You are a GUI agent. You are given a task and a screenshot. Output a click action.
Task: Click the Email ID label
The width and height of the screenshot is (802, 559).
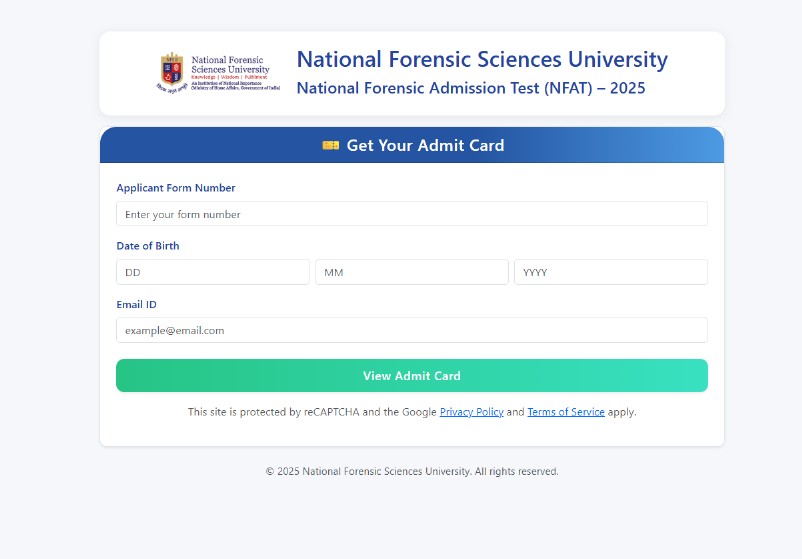point(136,305)
